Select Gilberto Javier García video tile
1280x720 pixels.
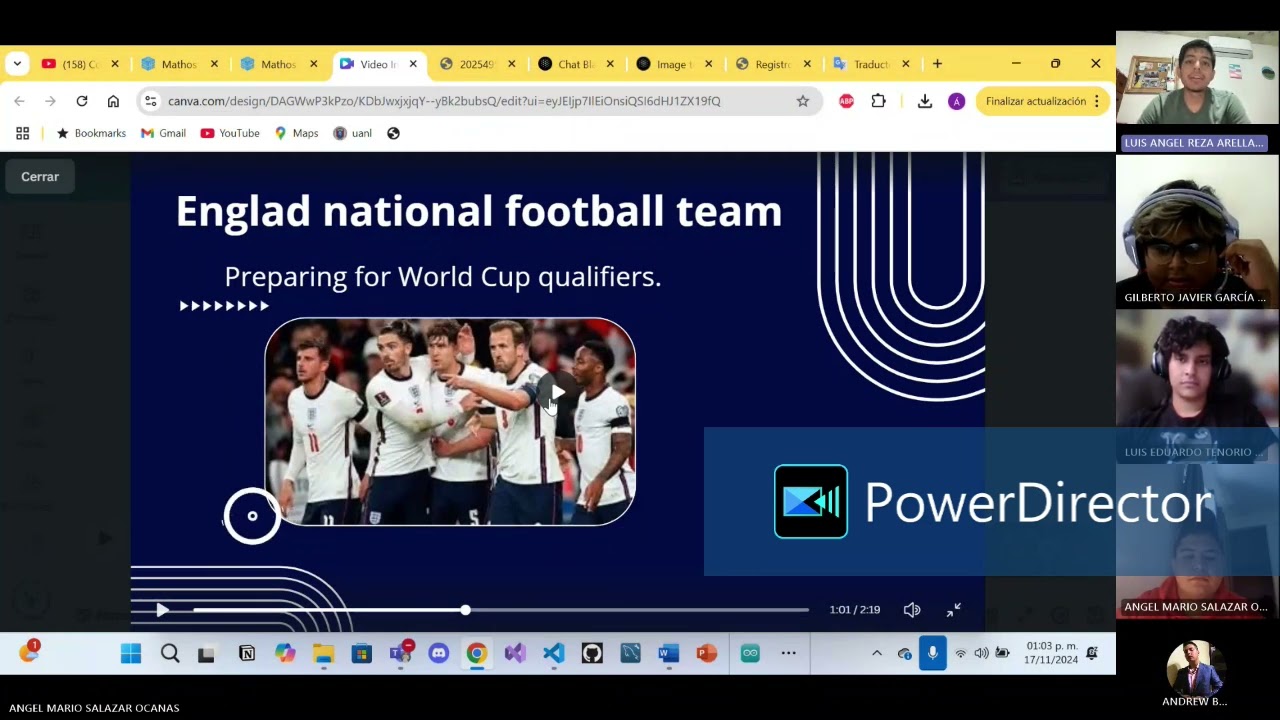pos(1197,231)
